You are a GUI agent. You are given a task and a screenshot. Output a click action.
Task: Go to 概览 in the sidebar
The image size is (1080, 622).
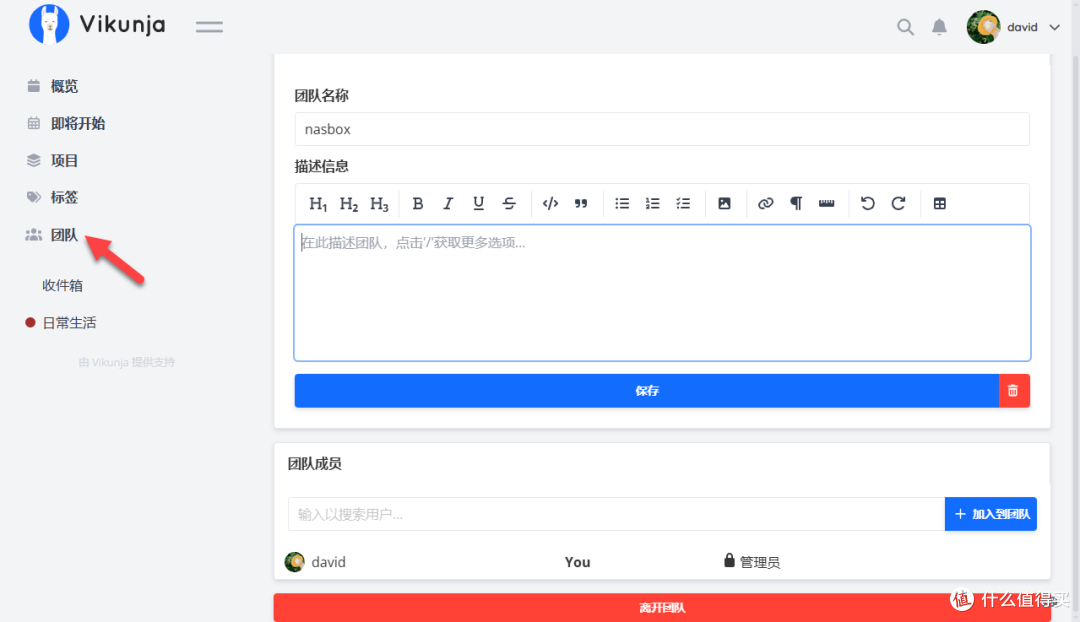point(64,86)
